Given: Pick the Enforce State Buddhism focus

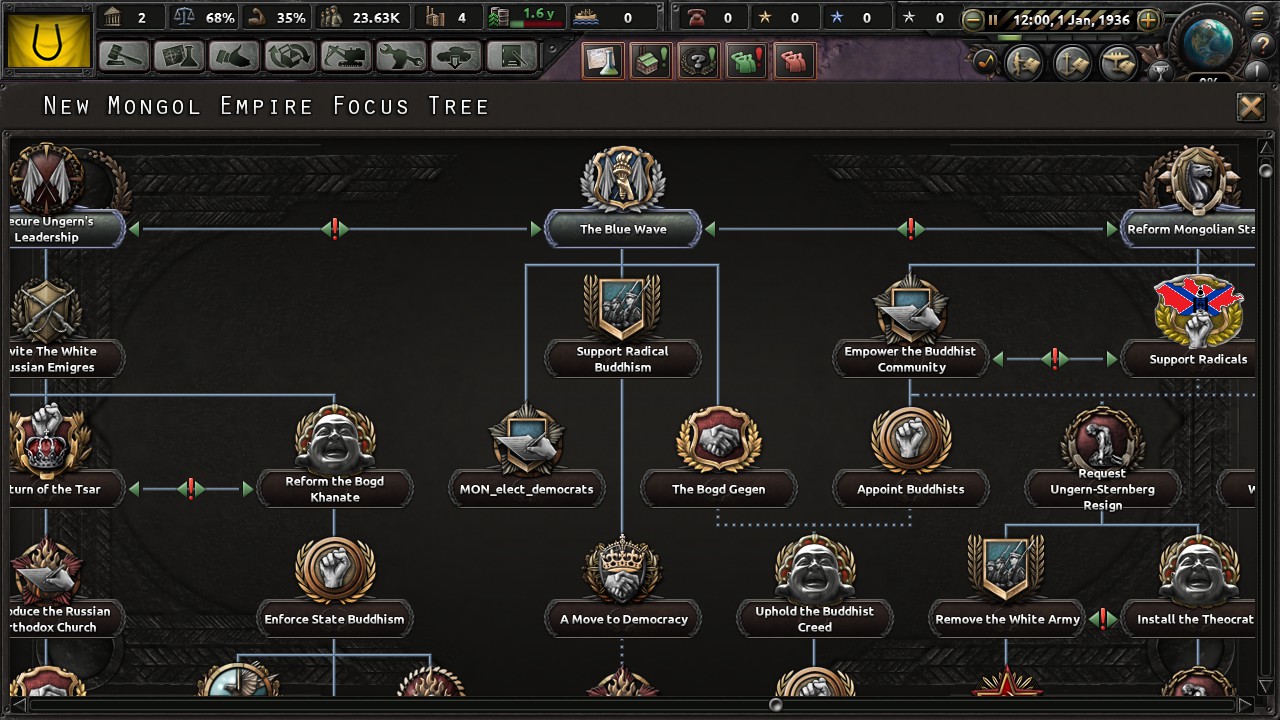Looking at the screenshot, I should coord(334,619).
